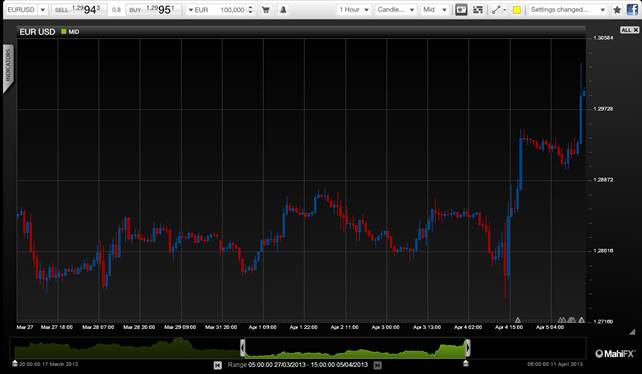642x374 pixels.
Task: Click the Apr 3 13:00 time axis label
Action: pos(427,327)
